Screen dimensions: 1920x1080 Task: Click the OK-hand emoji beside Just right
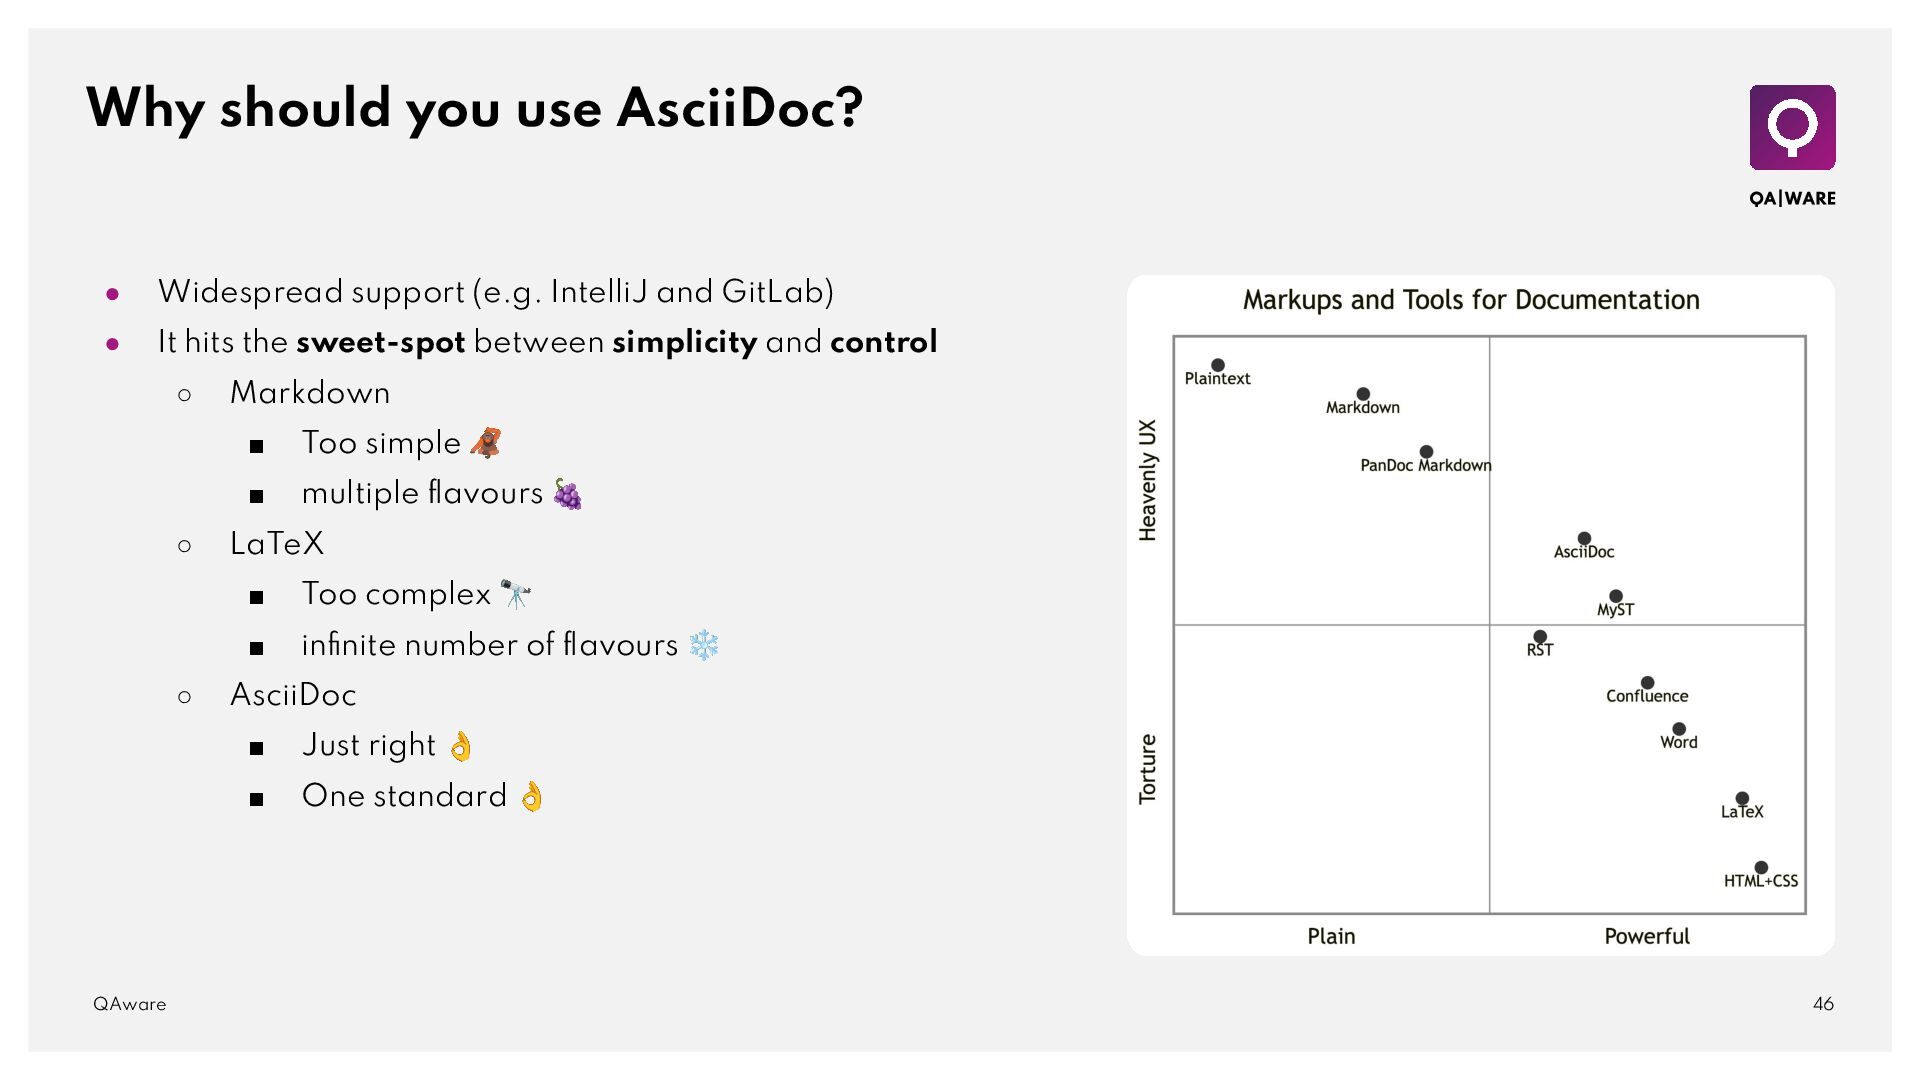[460, 746]
